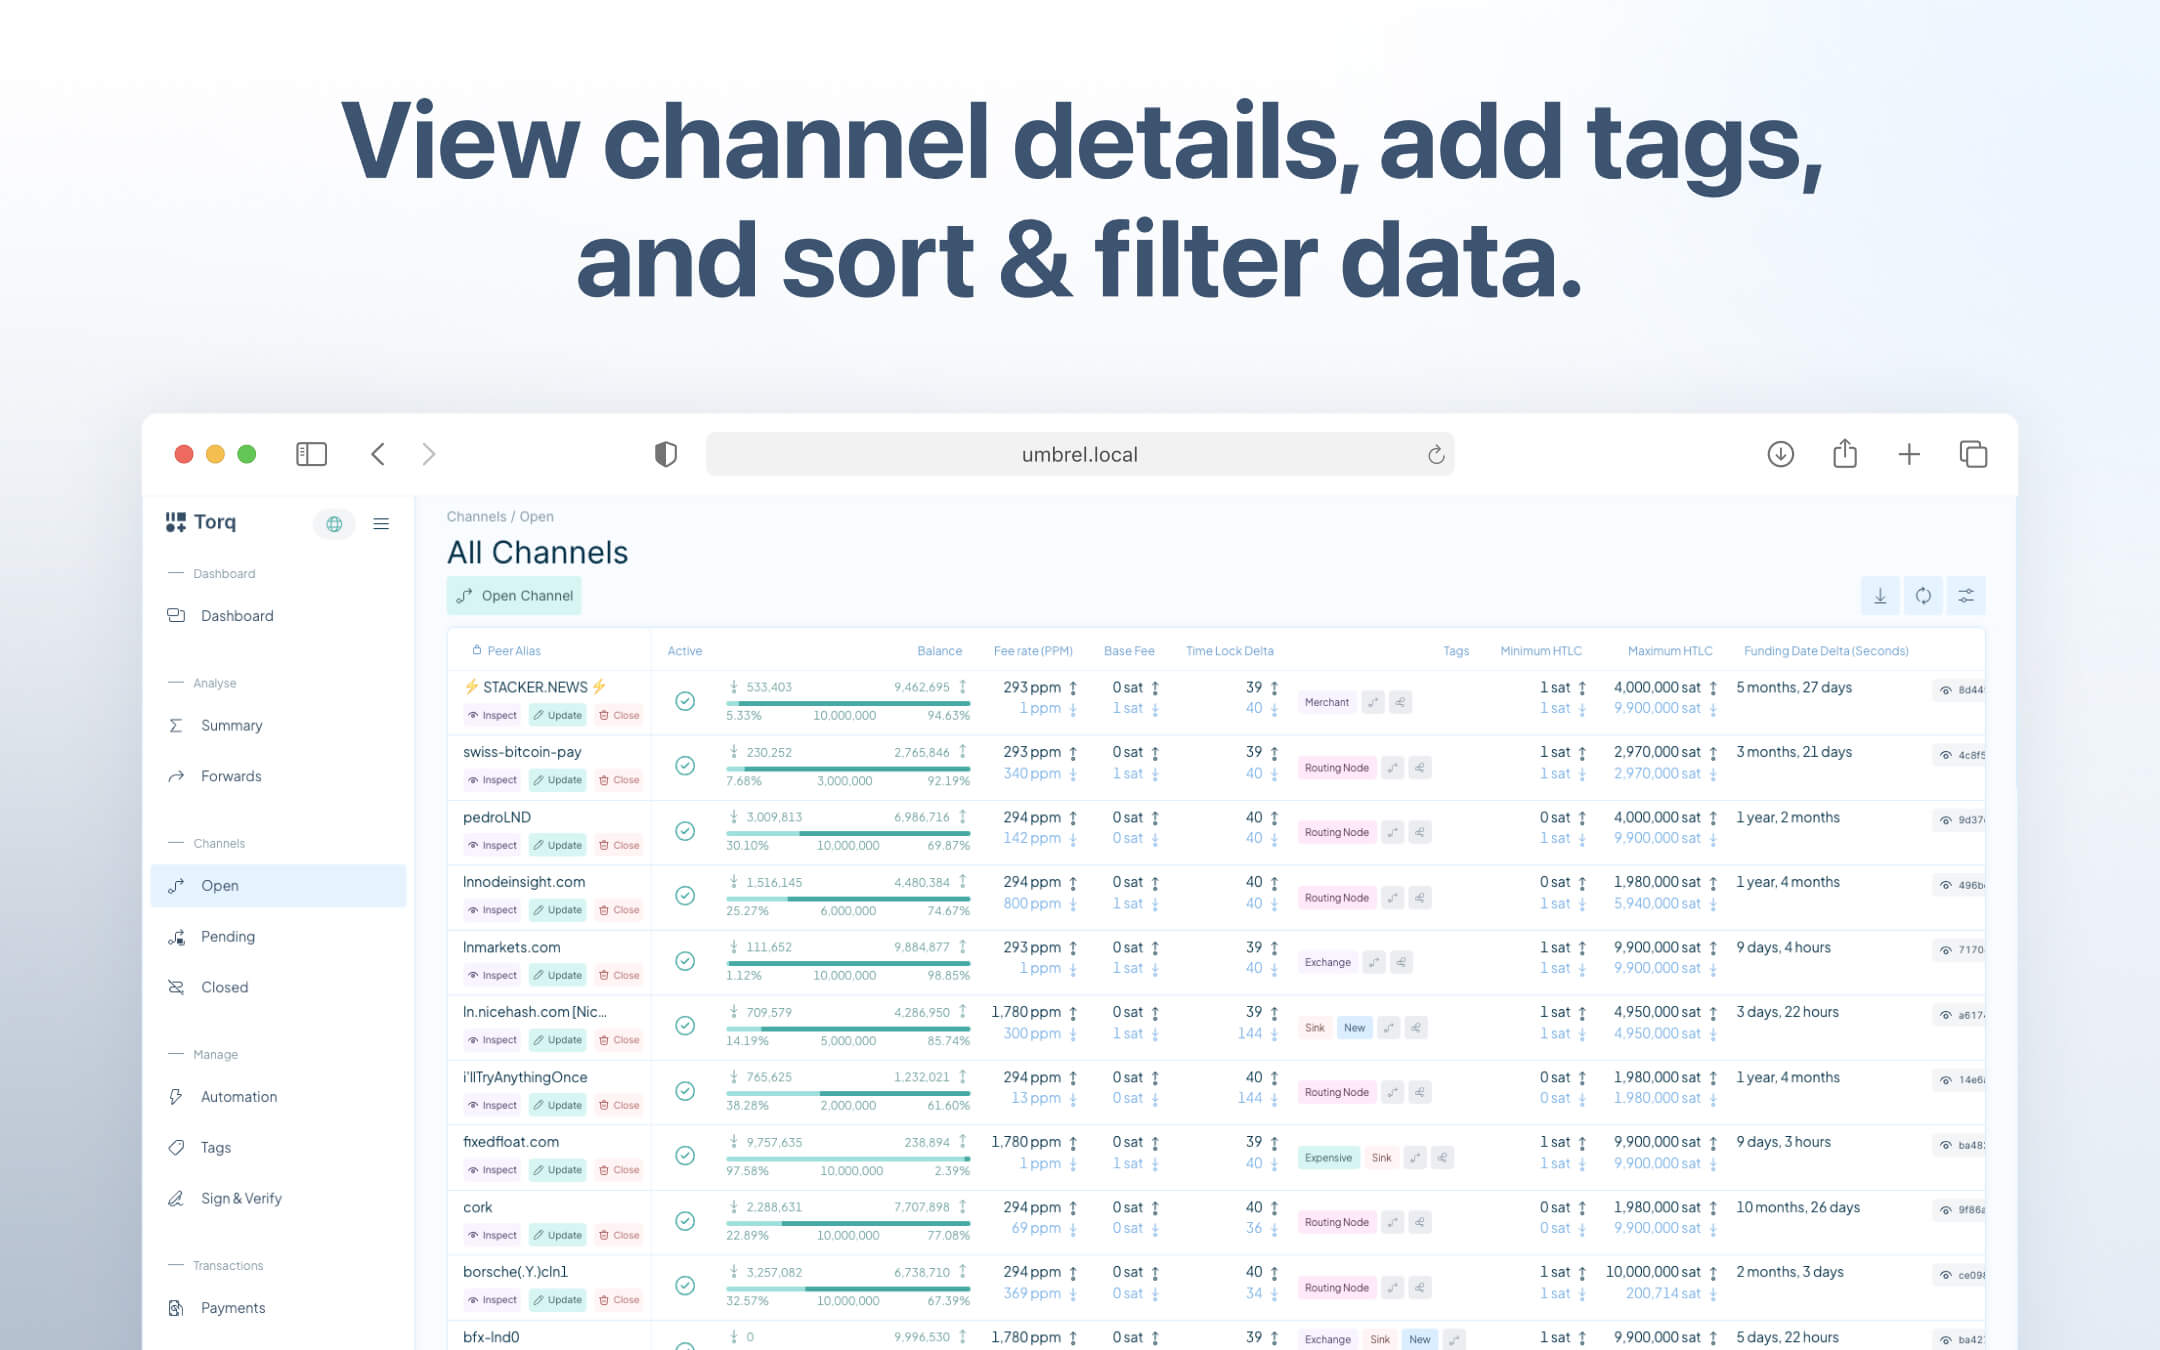Open the browser downloads icon
The image size is (2160, 1350).
(1780, 454)
